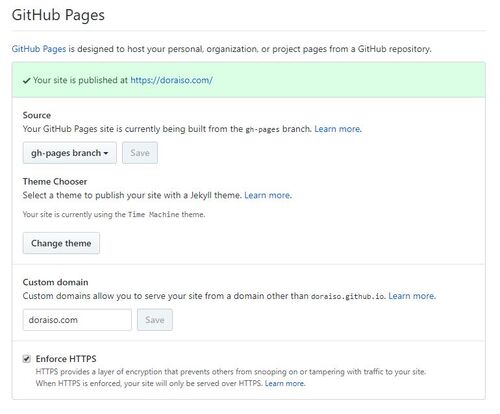Screen dimensions: 500x414
Task: Open the gh-pages branch dropdown
Action: [x=70, y=153]
